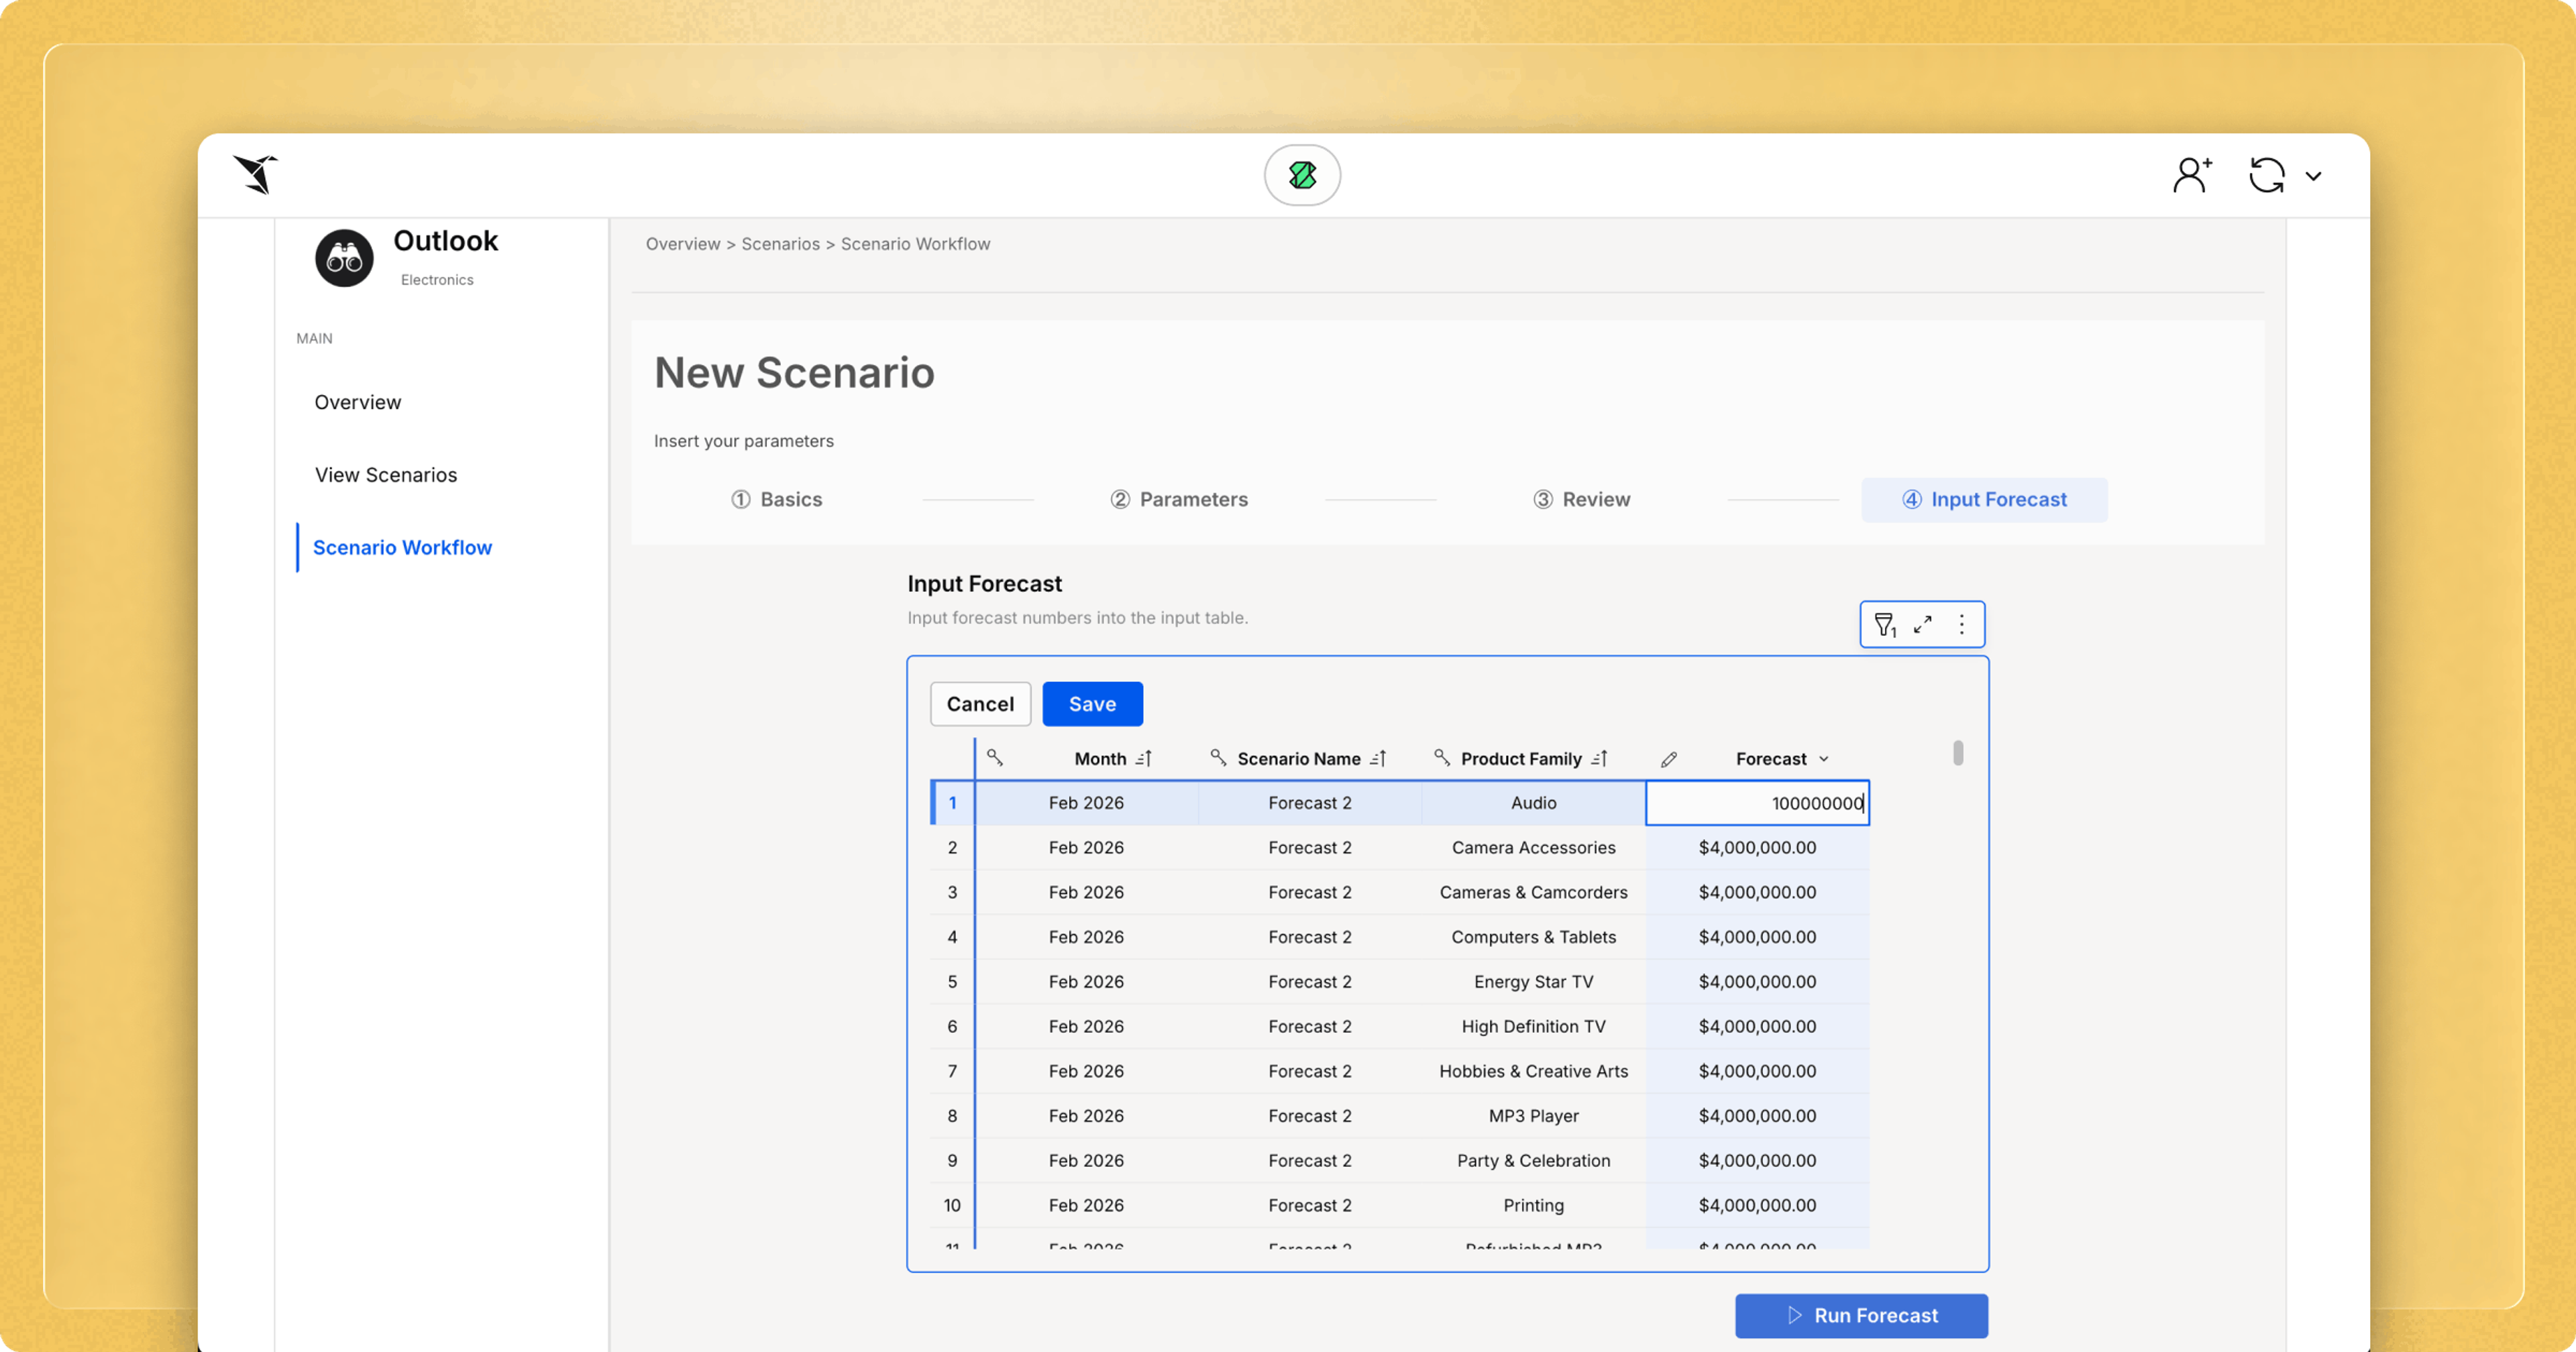Go to Overview in sidebar
The height and width of the screenshot is (1352, 2576).
coord(358,402)
